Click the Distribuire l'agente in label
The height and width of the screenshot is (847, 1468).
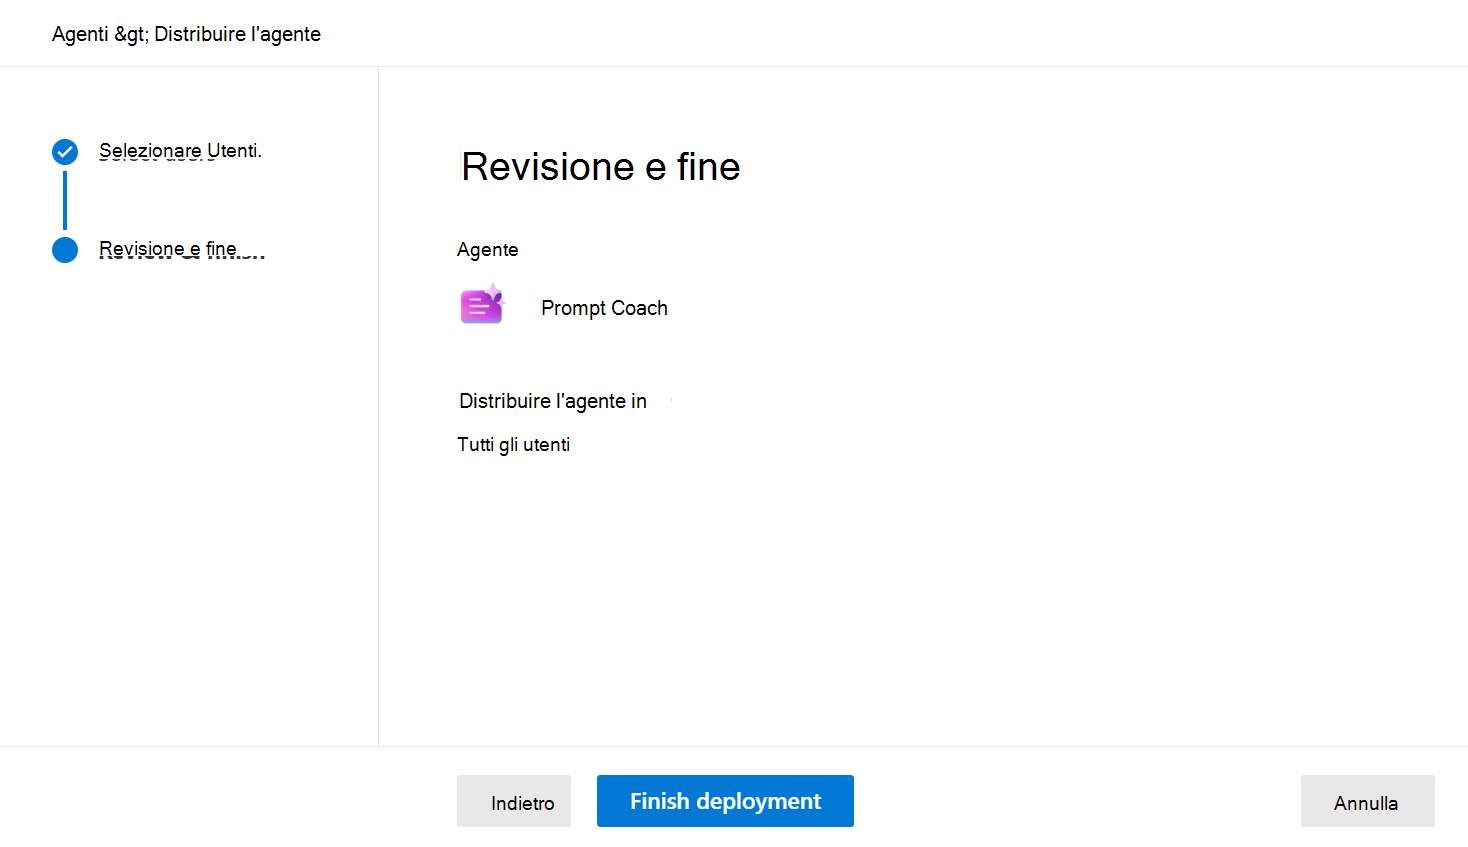point(553,401)
